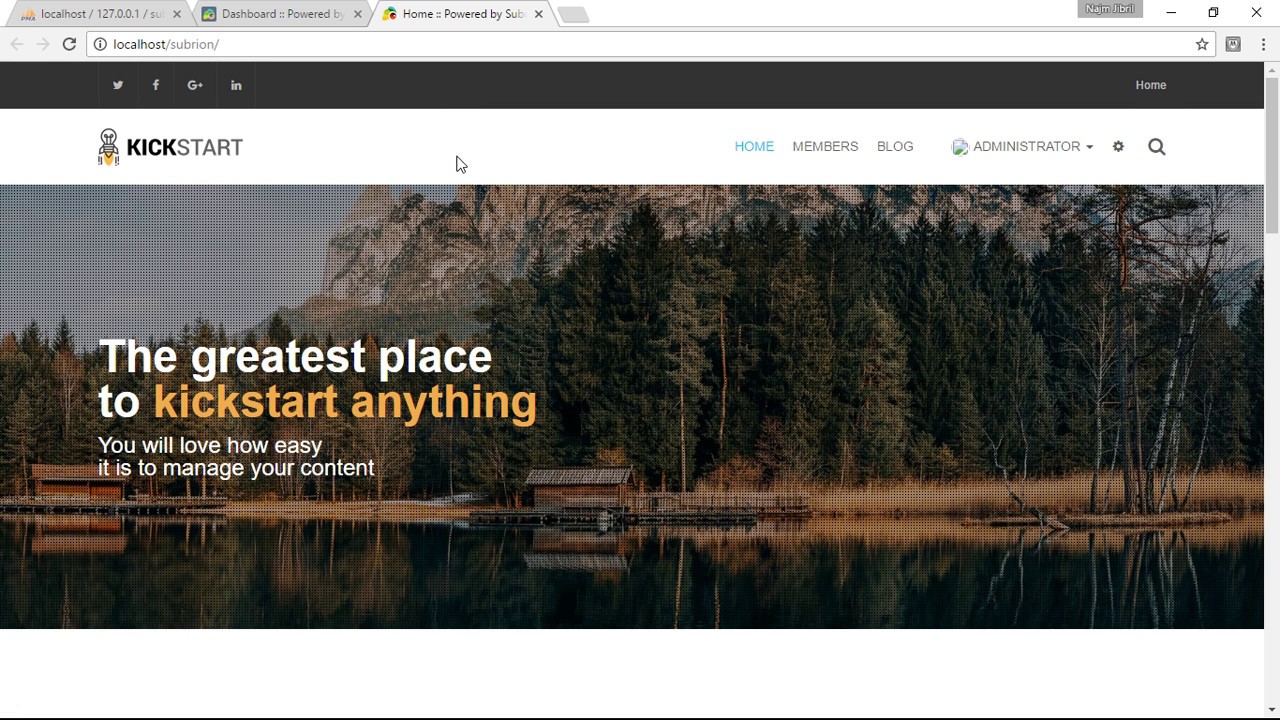
Task: Reload the page with refresh button
Action: pyautogui.click(x=69, y=44)
